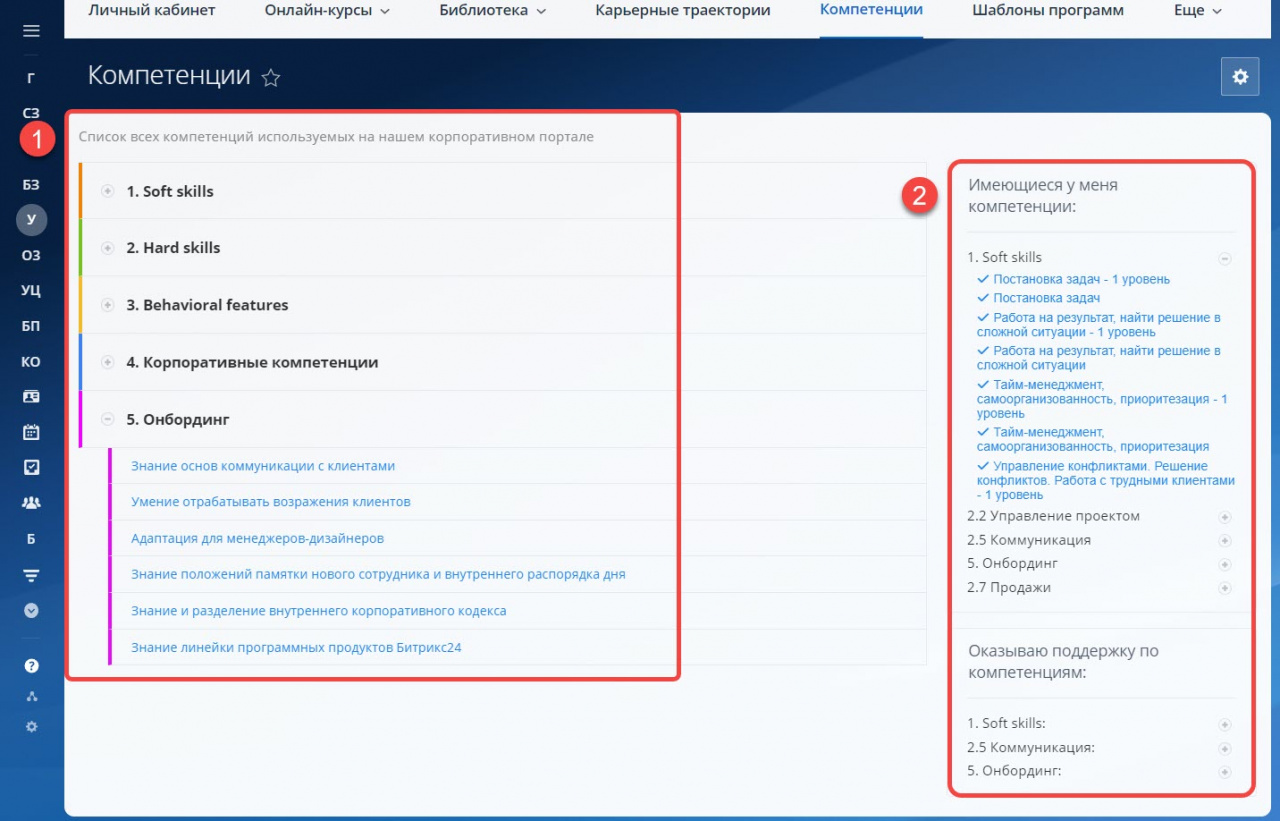
Task: Open the sidebar settings gear icon
Action: (31, 727)
